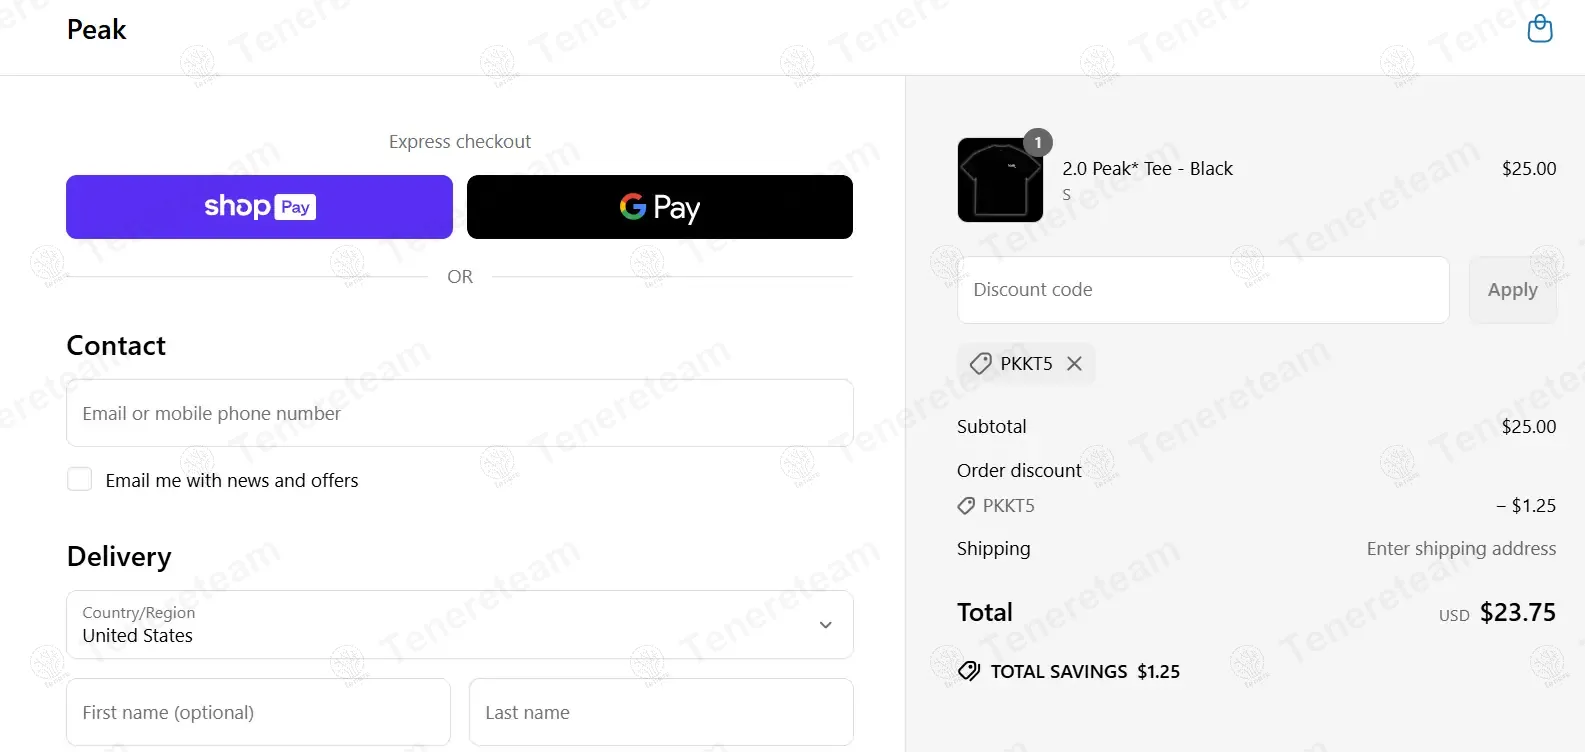This screenshot has height=752, width=1585.
Task: Apply the discount code
Action: [1512, 290]
